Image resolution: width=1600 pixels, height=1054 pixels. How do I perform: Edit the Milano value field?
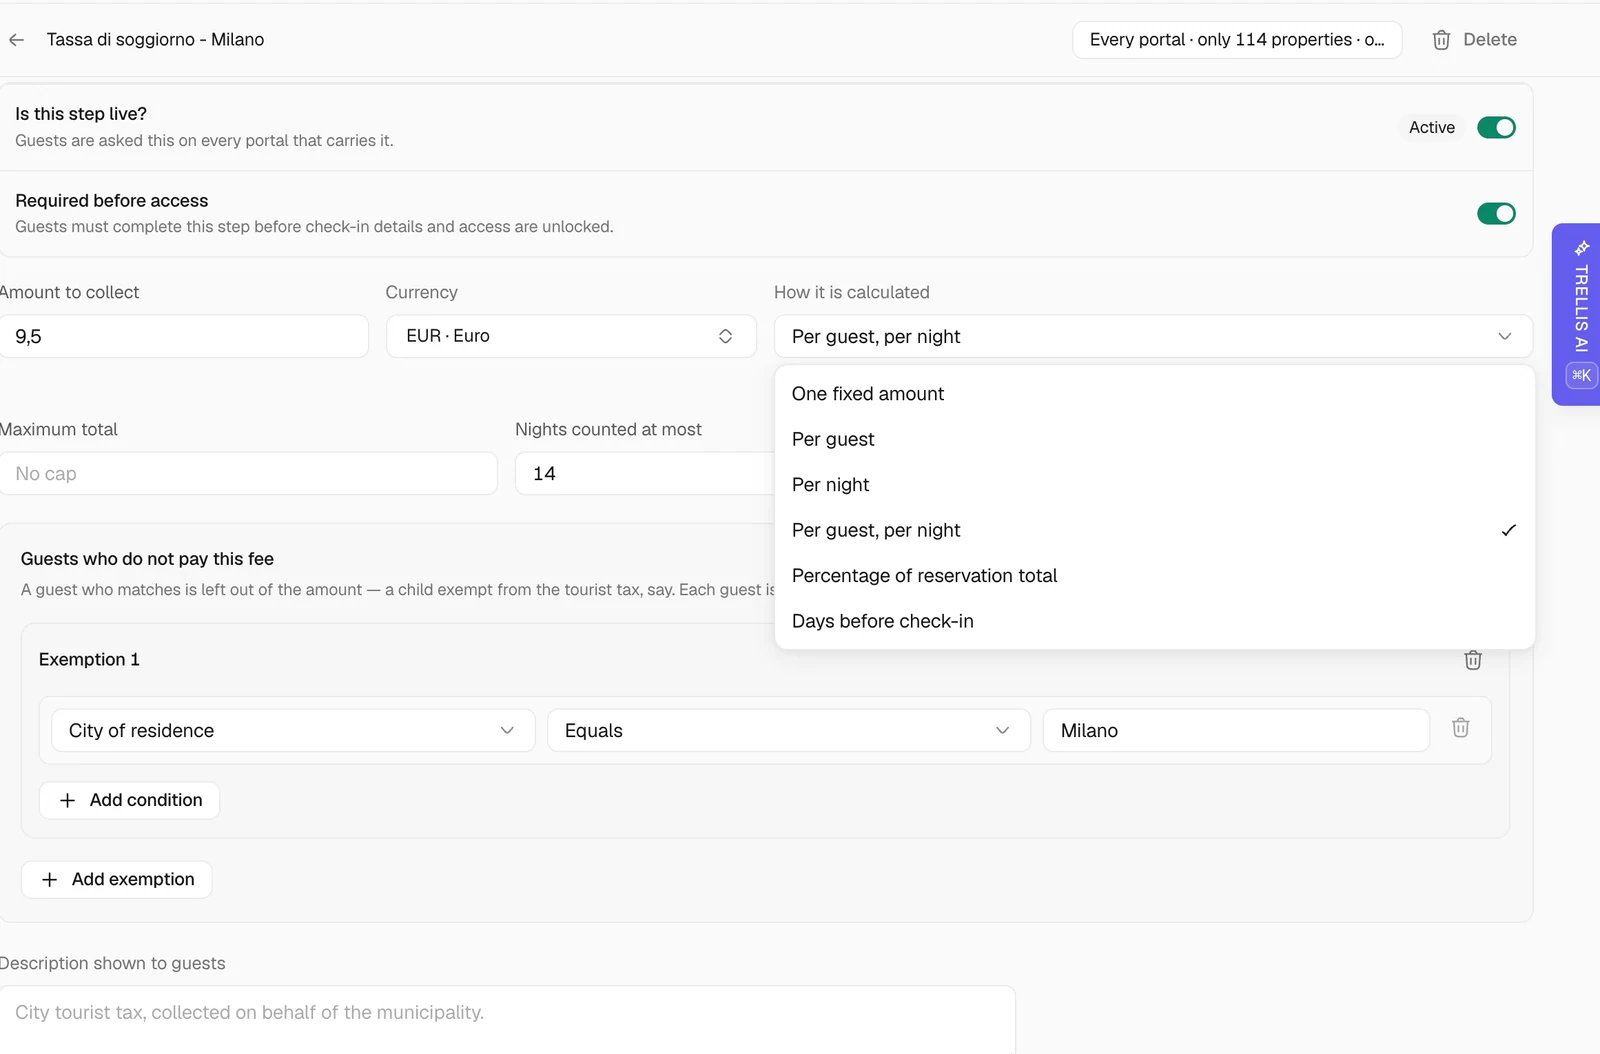pyautogui.click(x=1236, y=731)
